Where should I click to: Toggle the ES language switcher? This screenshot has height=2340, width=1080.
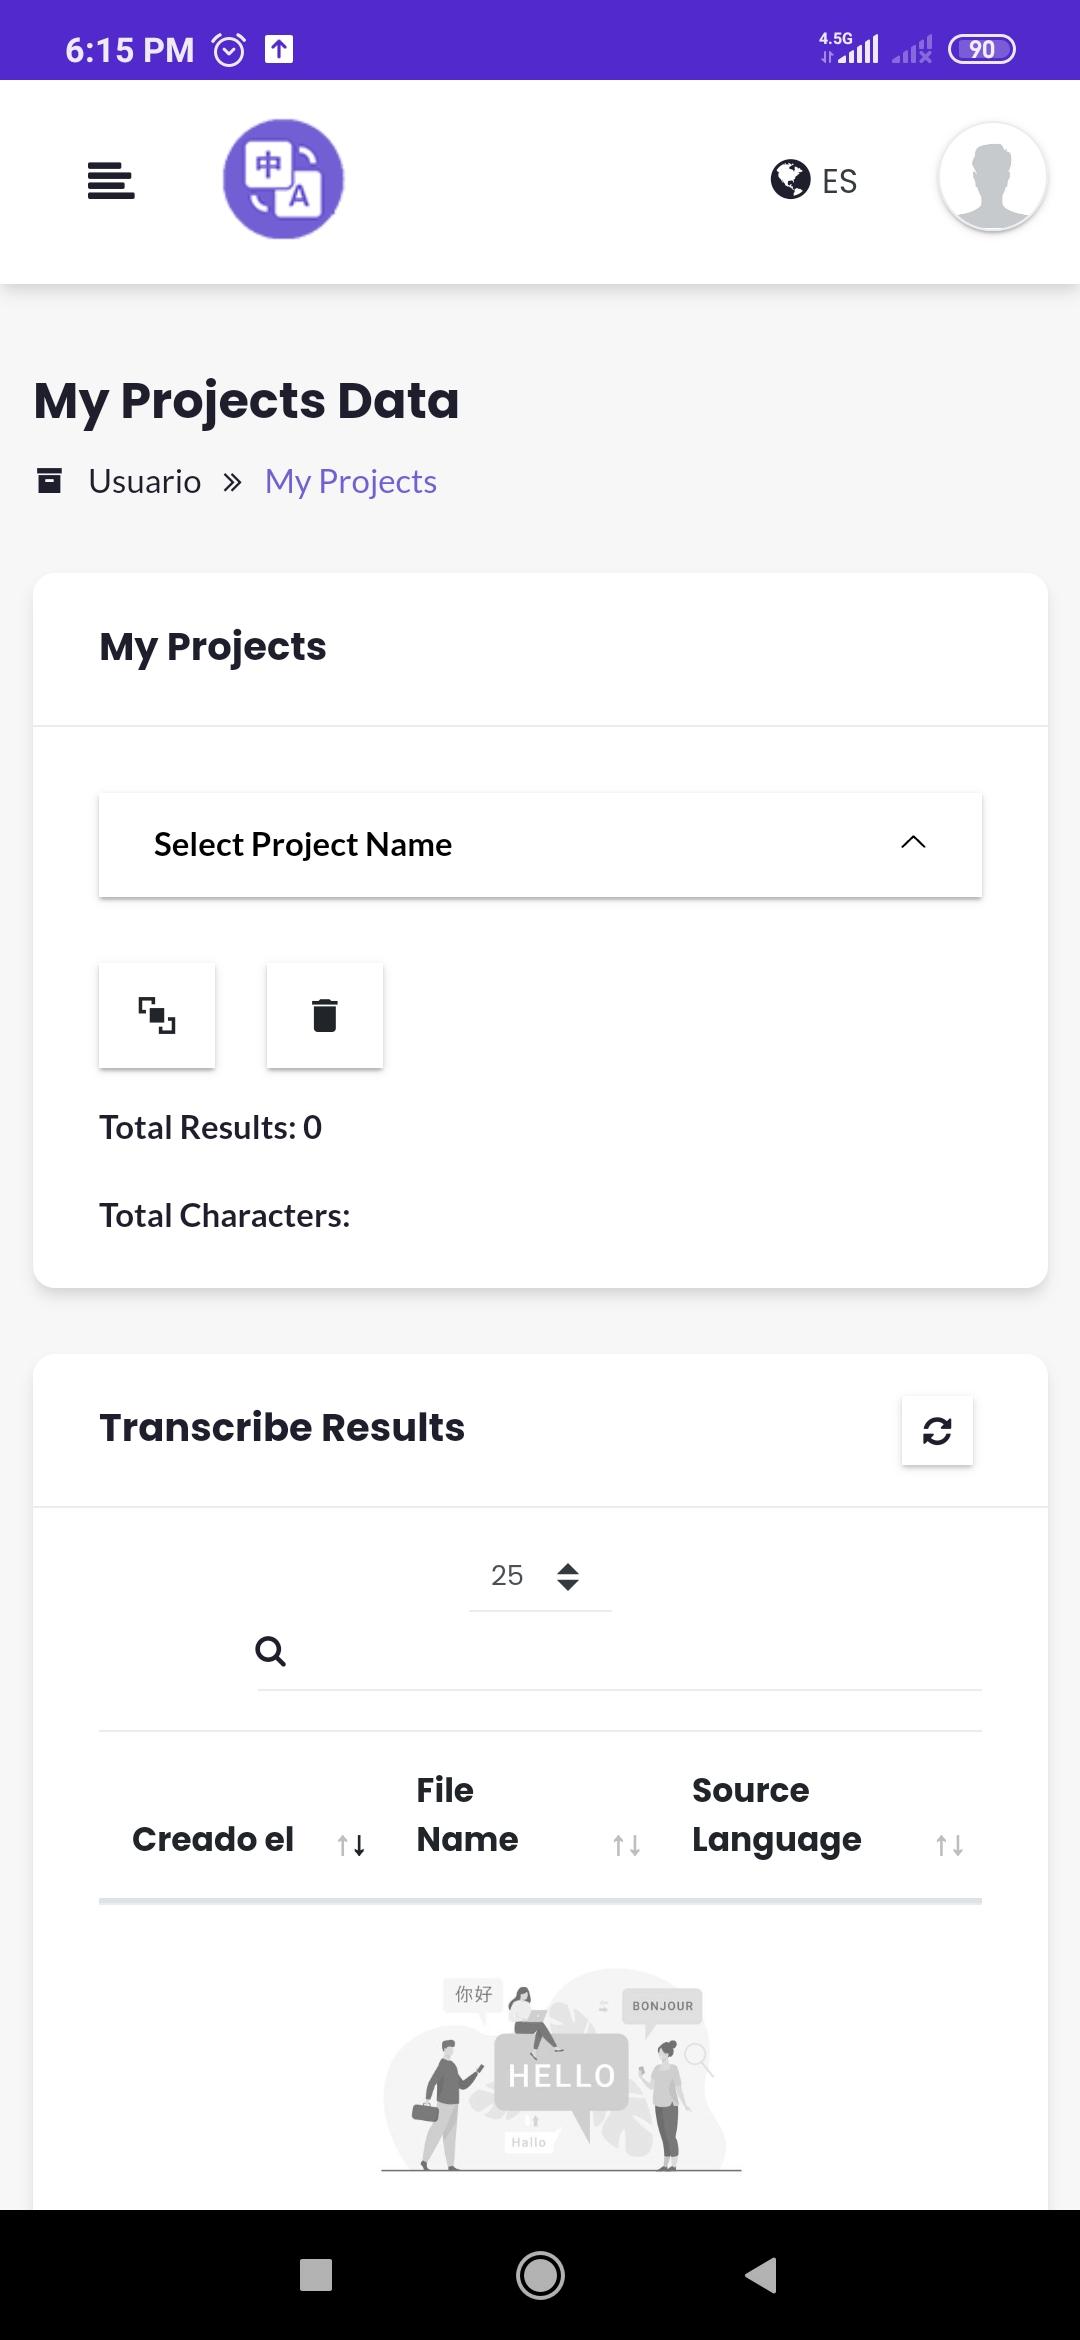[839, 181]
